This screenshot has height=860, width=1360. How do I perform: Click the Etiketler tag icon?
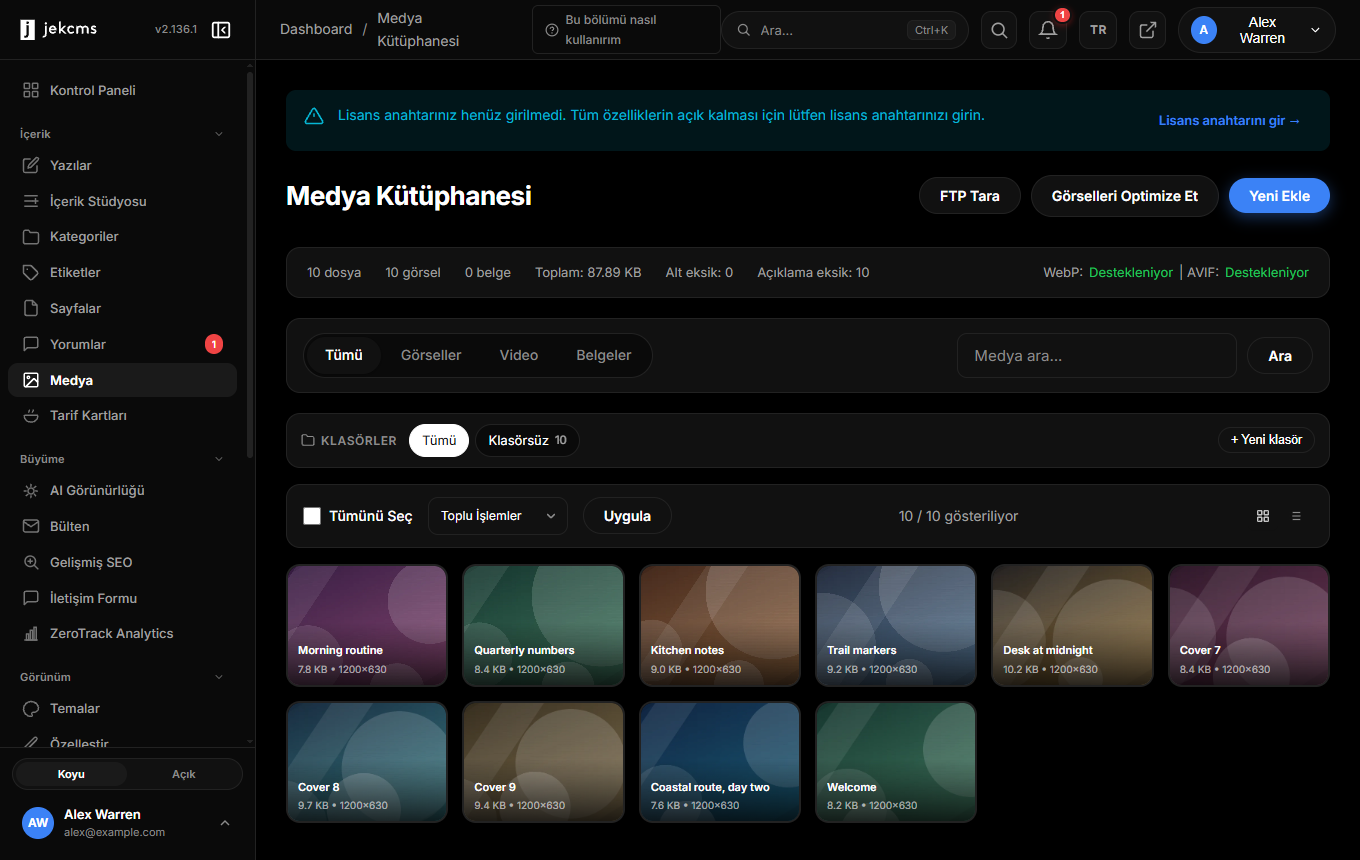[31, 272]
